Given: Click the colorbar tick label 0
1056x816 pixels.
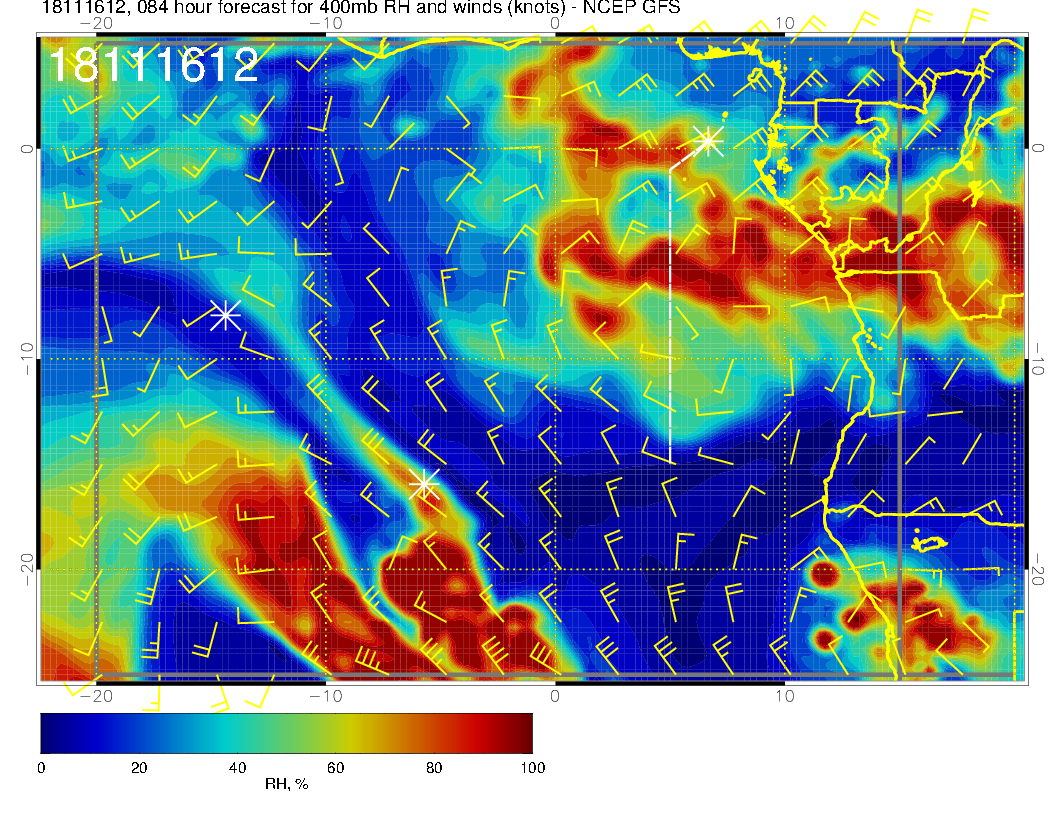Looking at the screenshot, I should [41, 768].
